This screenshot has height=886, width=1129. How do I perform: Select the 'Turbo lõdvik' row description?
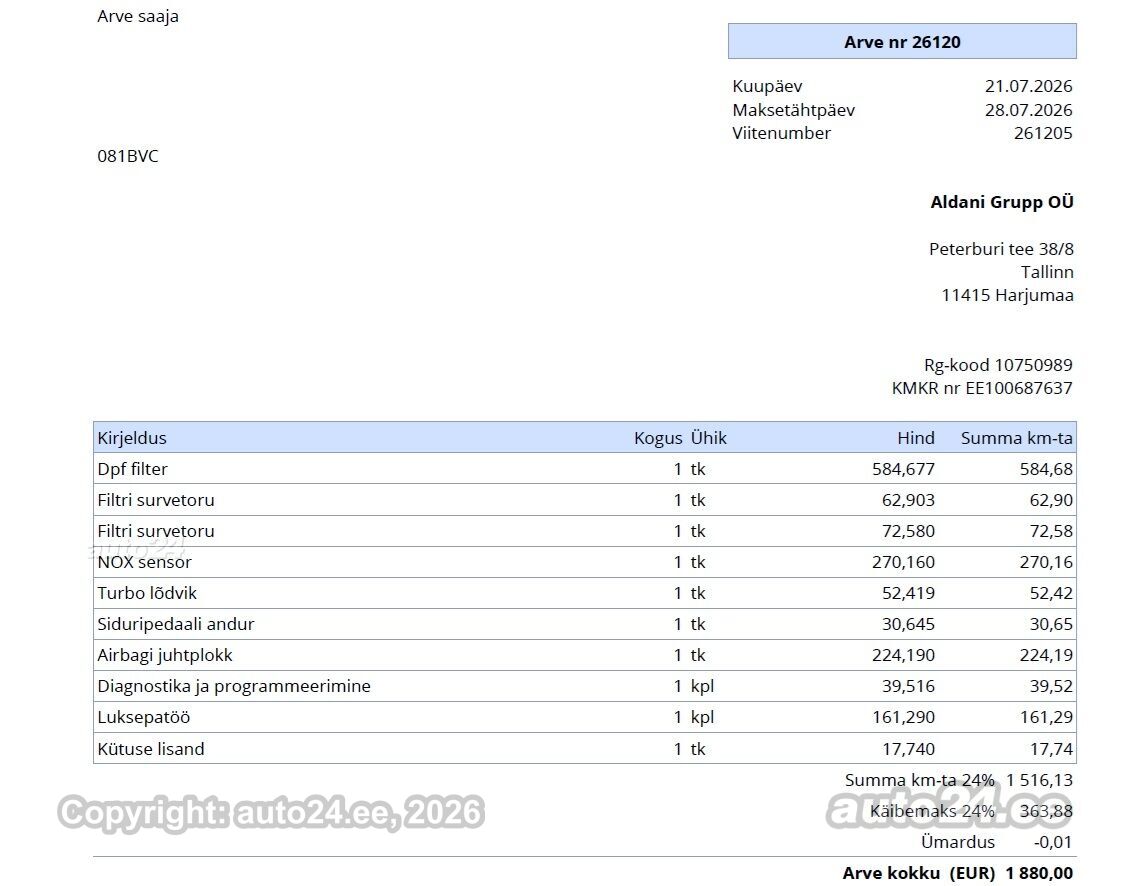click(147, 593)
